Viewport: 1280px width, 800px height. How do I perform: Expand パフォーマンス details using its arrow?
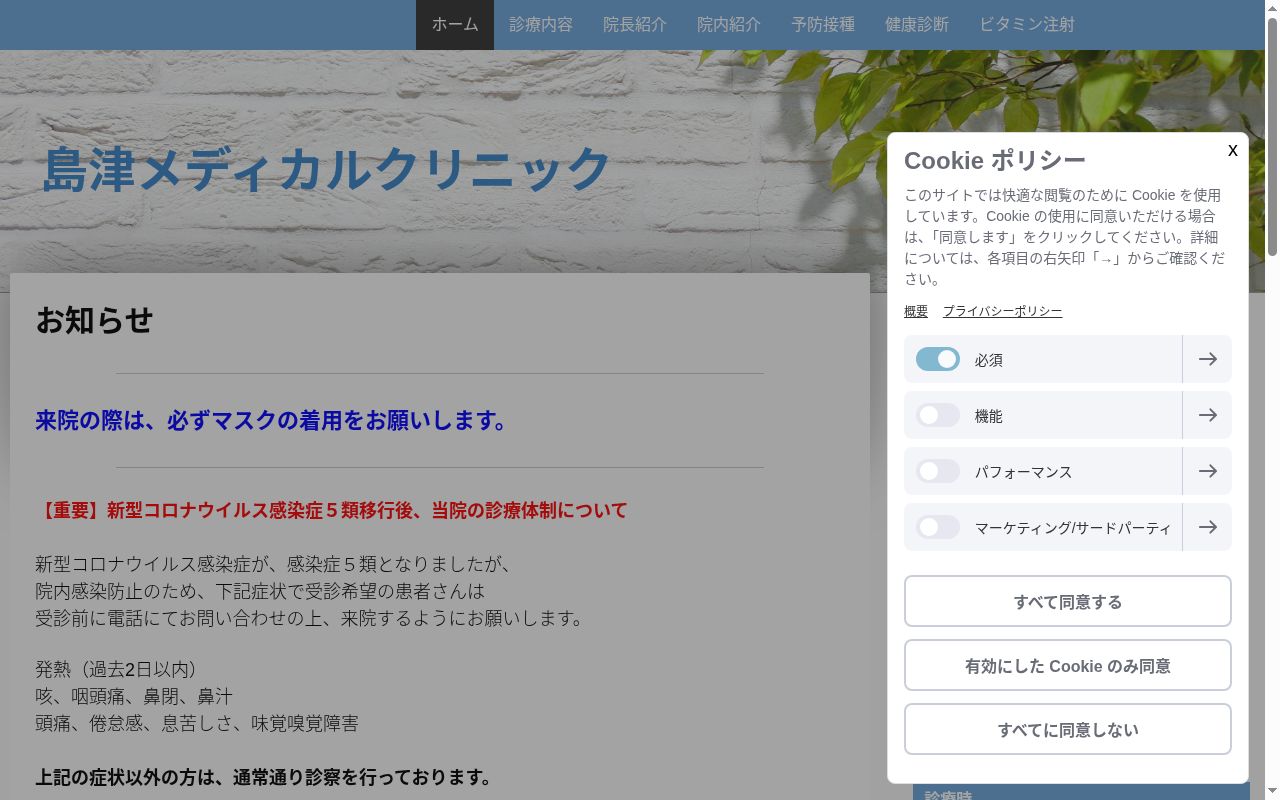point(1207,471)
